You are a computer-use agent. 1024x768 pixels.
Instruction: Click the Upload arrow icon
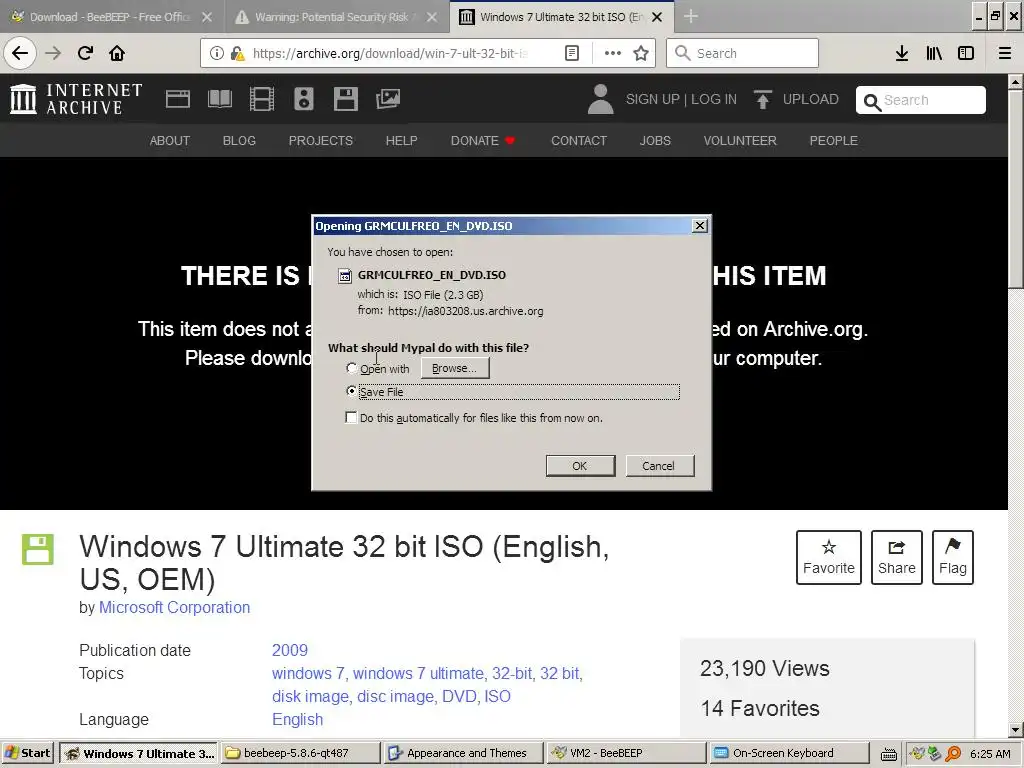click(x=762, y=99)
